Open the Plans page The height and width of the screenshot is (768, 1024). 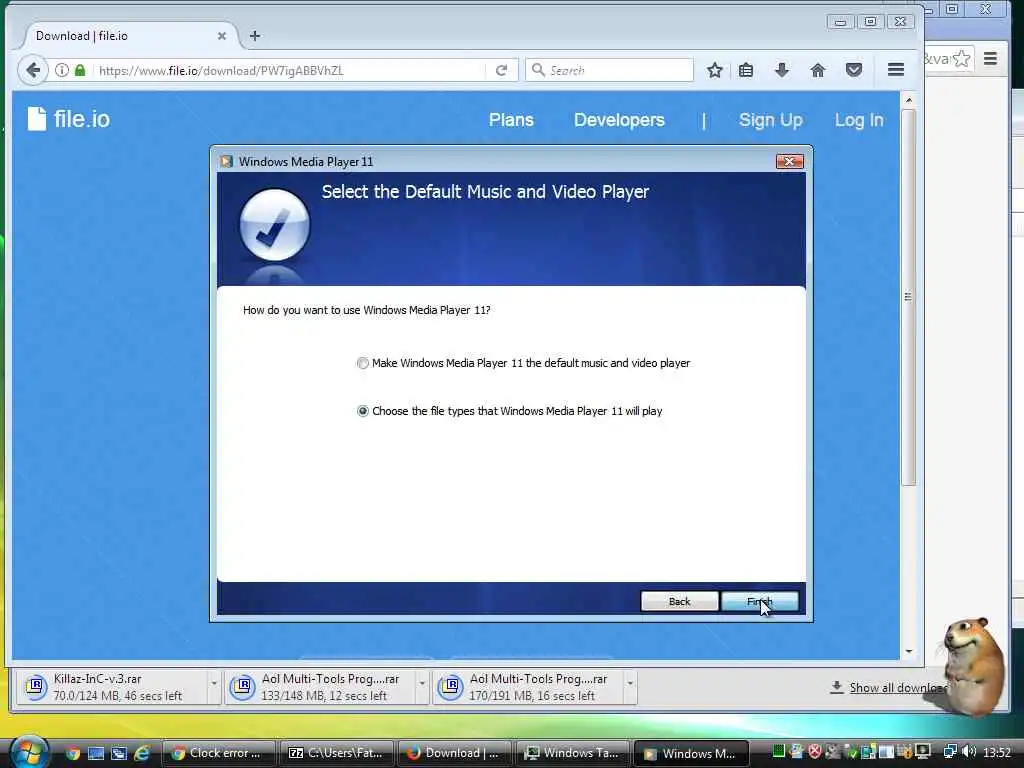(x=511, y=120)
